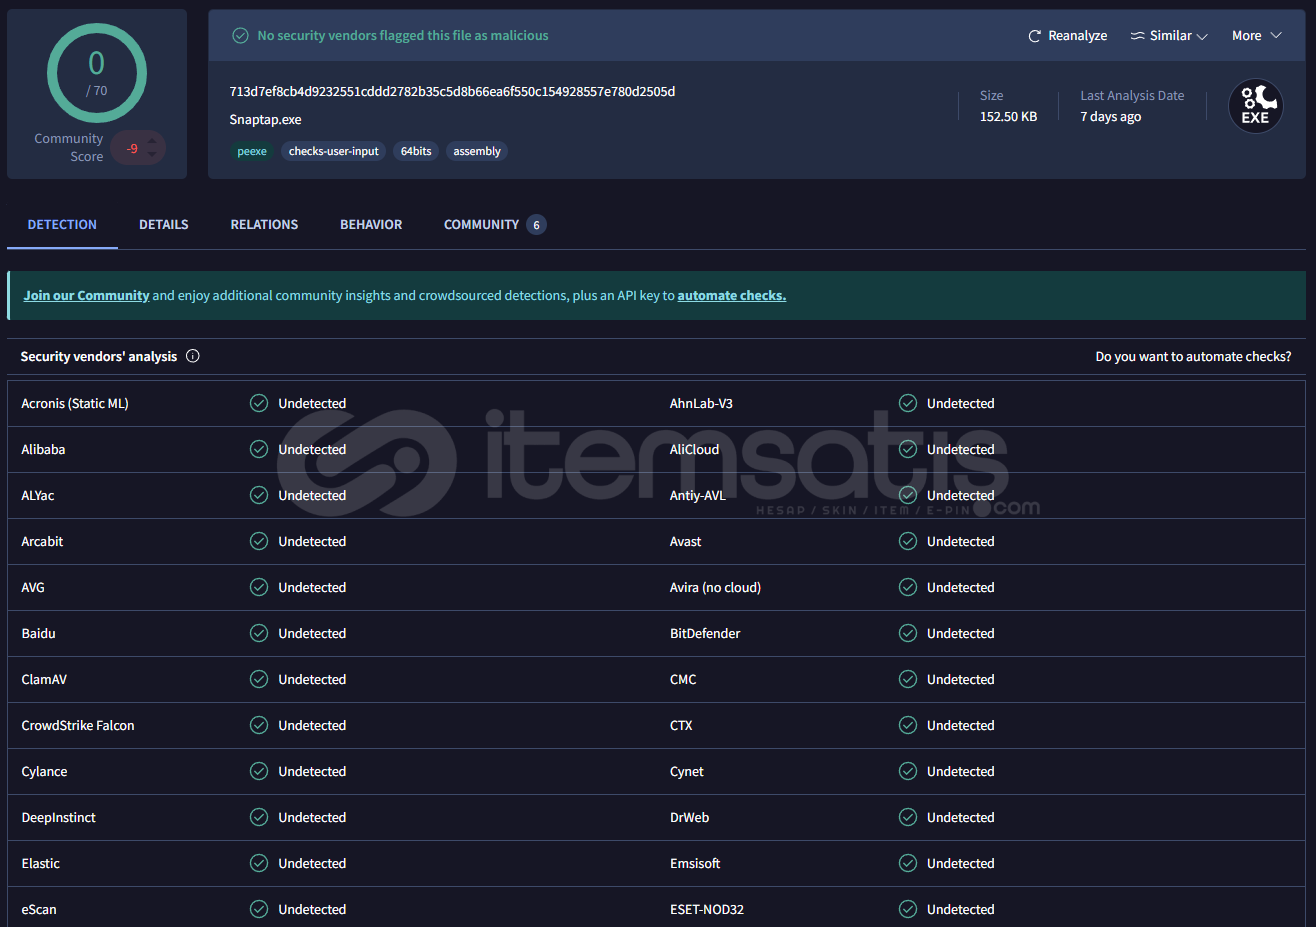The image size is (1316, 927).
Task: Click Acronis (Static ML) undetected check icon
Action: (259, 403)
